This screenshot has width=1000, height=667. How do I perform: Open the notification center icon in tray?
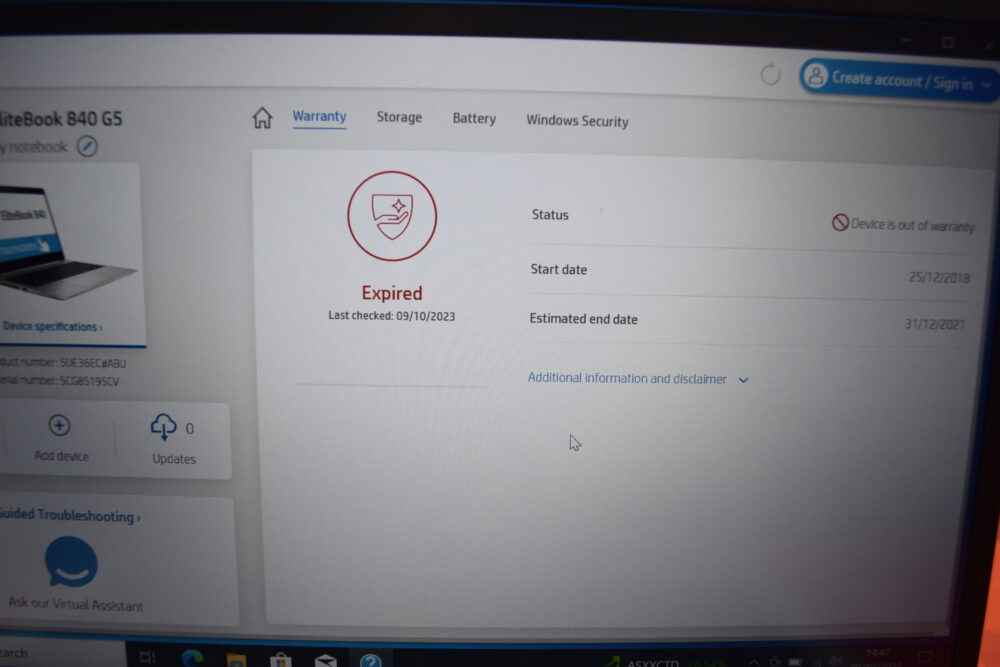pos(925,656)
